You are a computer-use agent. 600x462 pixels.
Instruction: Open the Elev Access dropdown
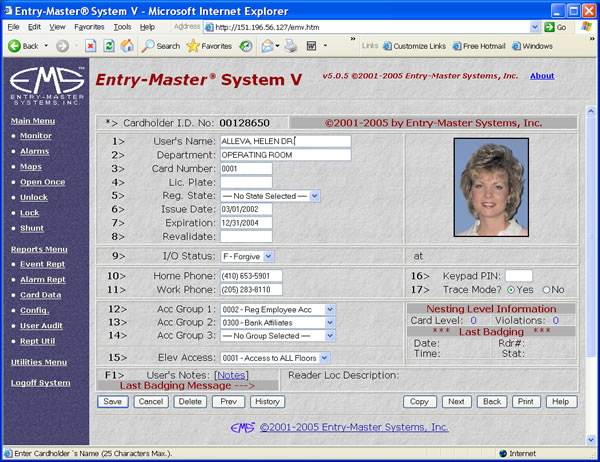coord(324,358)
